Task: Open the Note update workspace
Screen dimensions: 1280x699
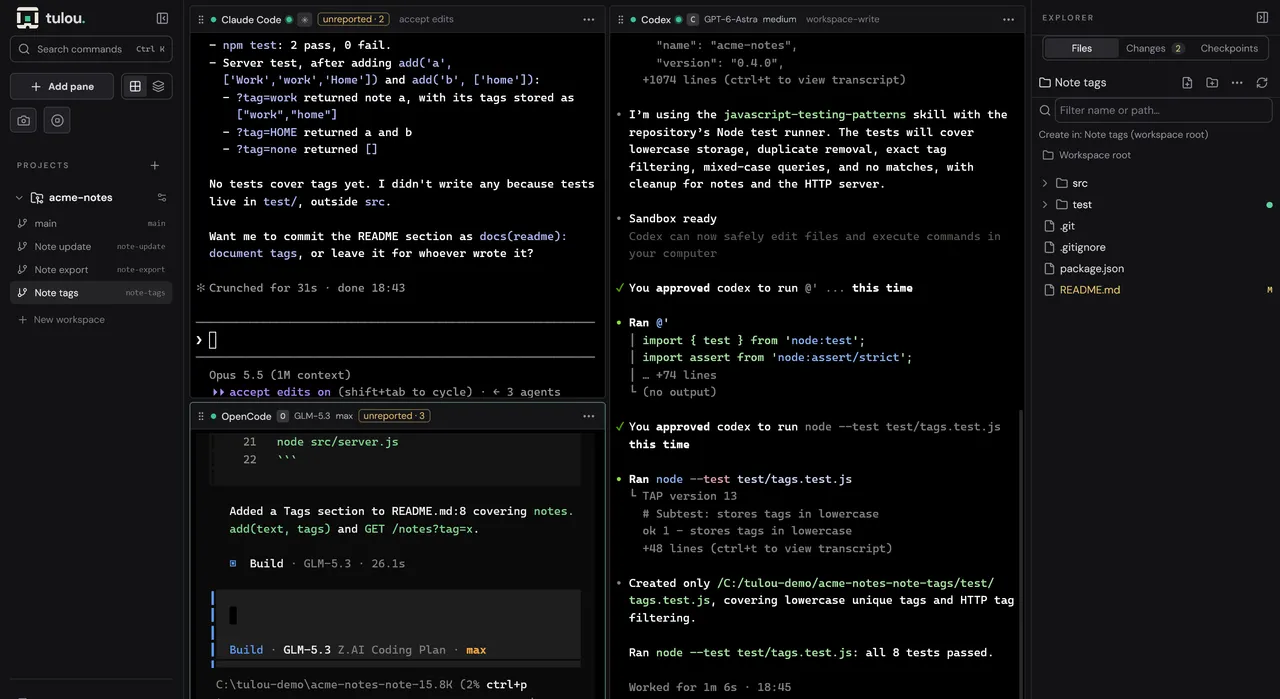Action: pos(91,246)
